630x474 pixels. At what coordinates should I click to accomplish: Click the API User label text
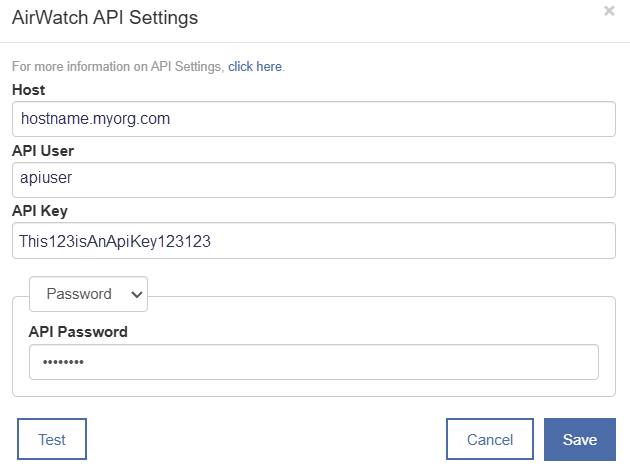[x=43, y=151]
